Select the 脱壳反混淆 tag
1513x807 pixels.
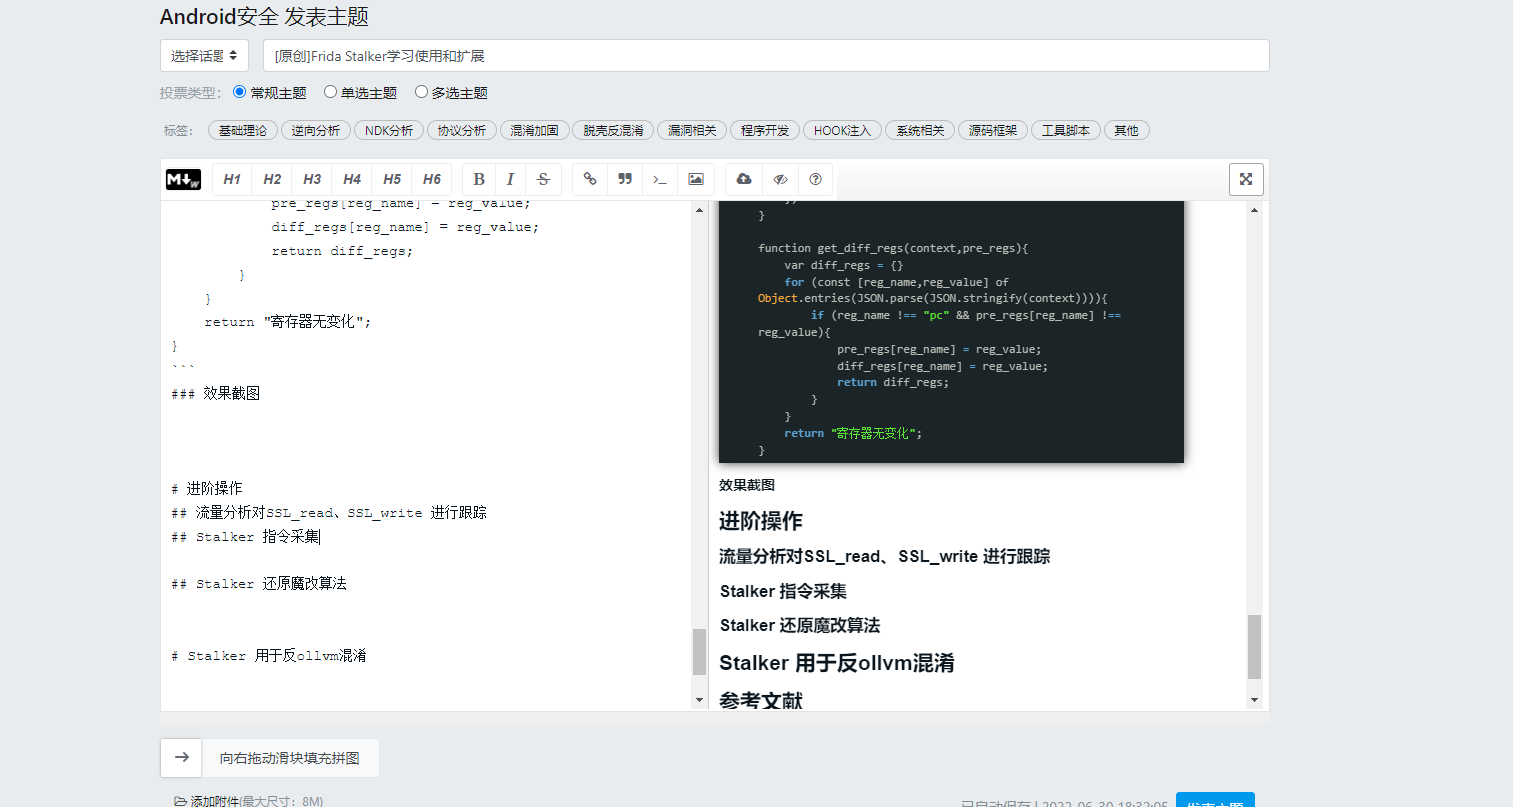point(614,130)
